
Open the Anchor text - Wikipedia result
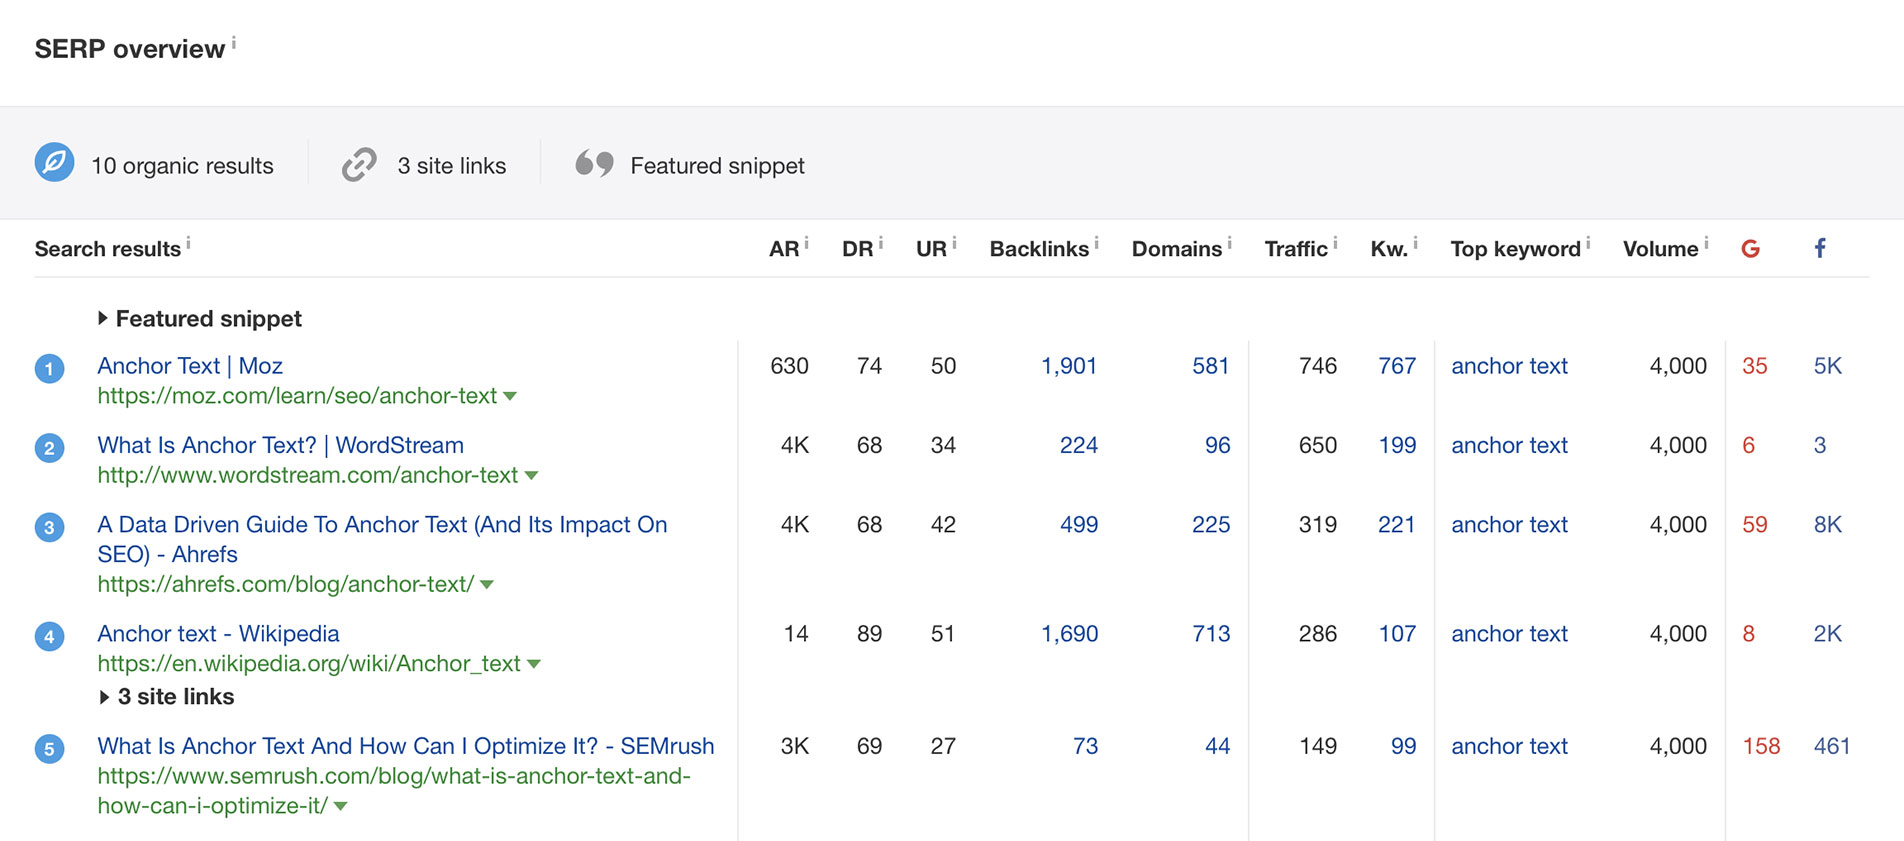[218, 634]
